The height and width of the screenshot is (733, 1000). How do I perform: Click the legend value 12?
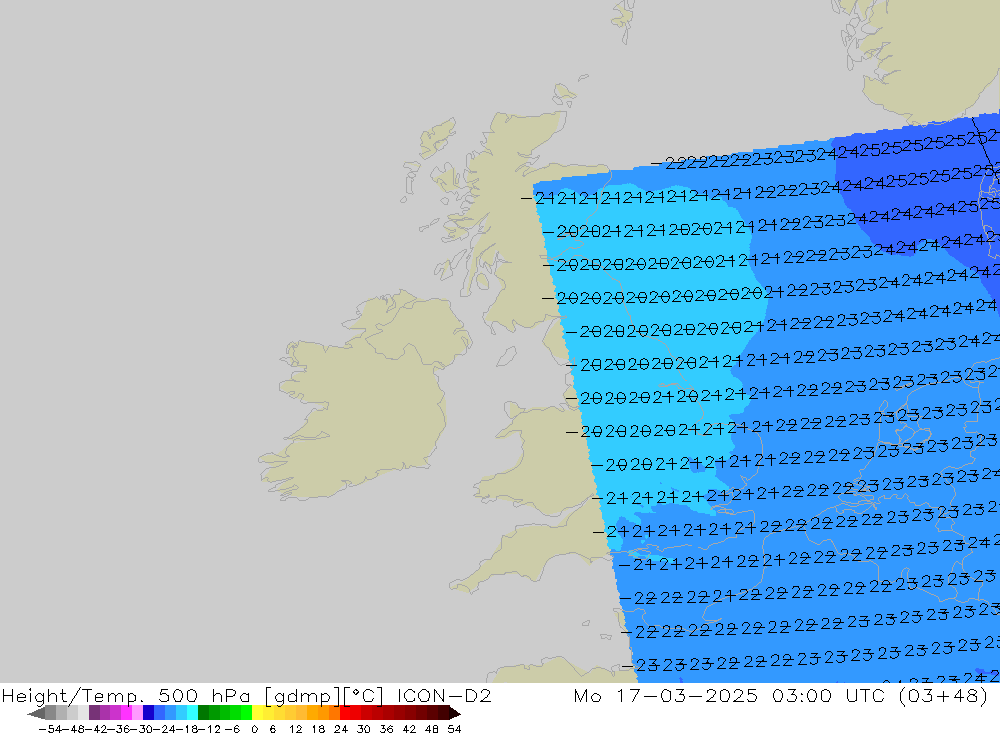[295, 729]
